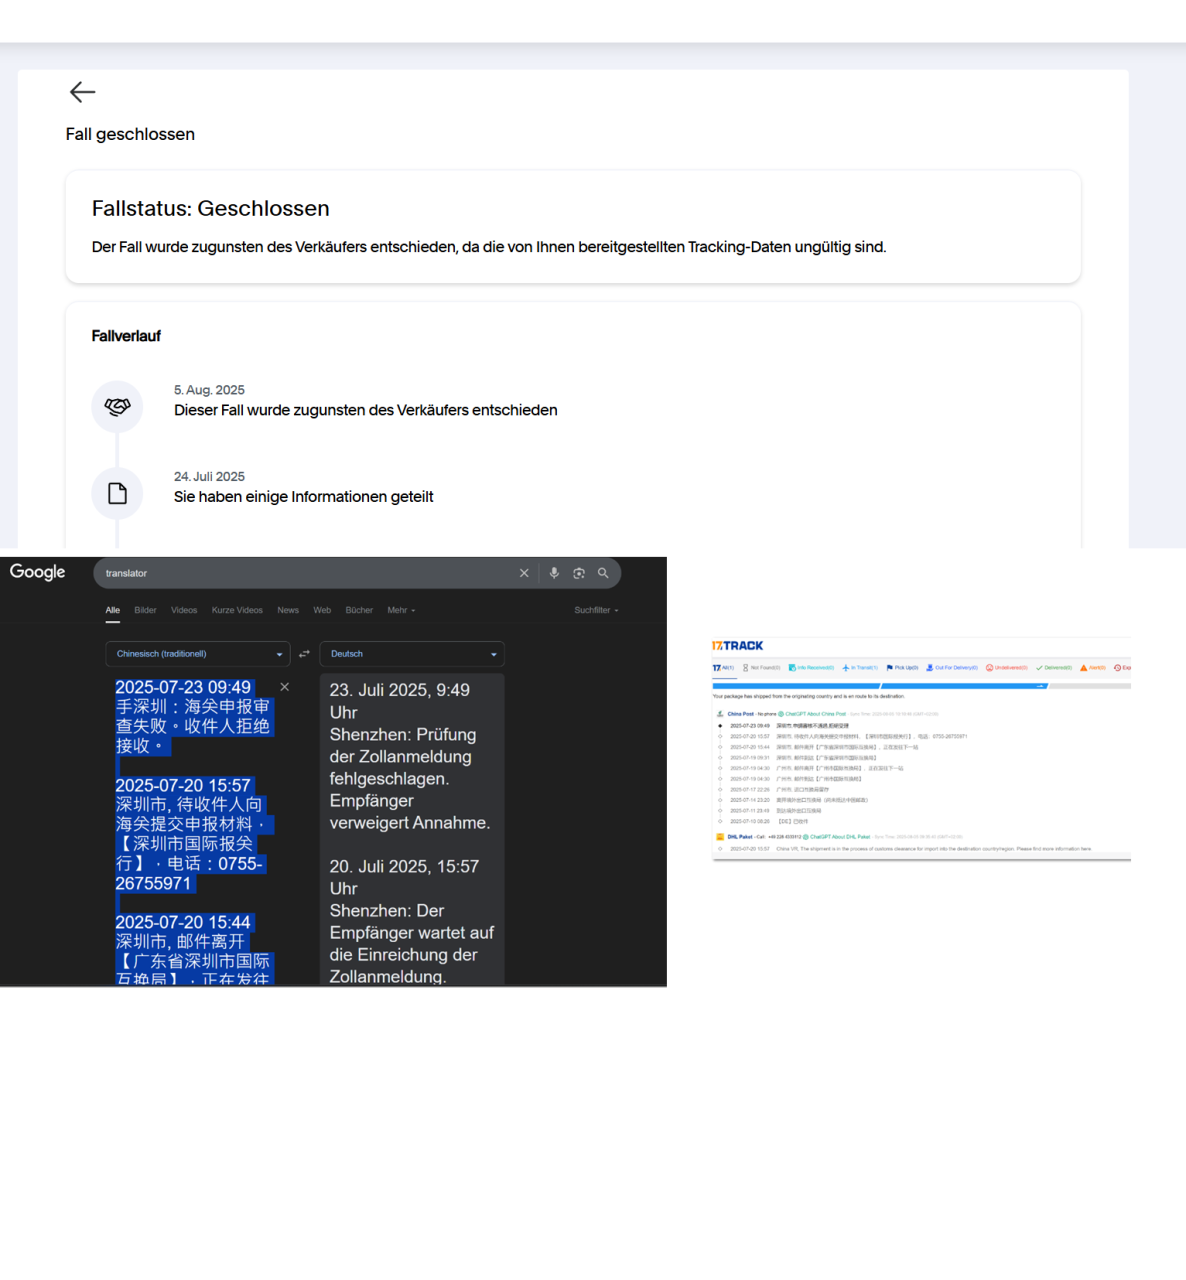Expand the Mehr search menu

[401, 610]
